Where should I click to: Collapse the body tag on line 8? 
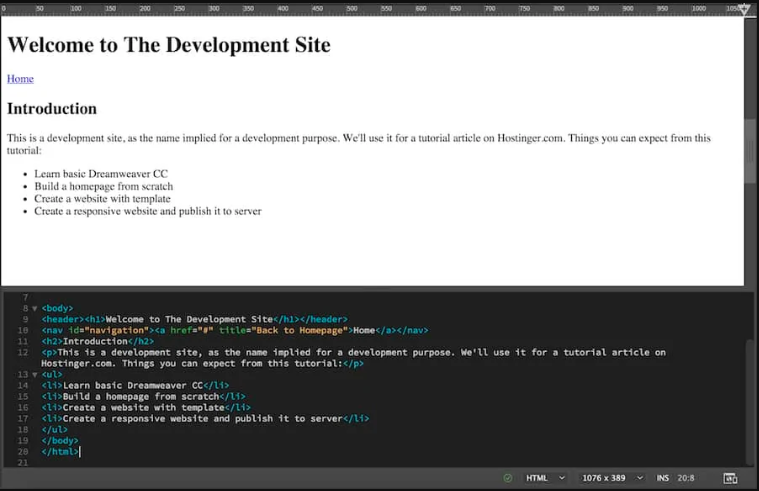[34, 309]
